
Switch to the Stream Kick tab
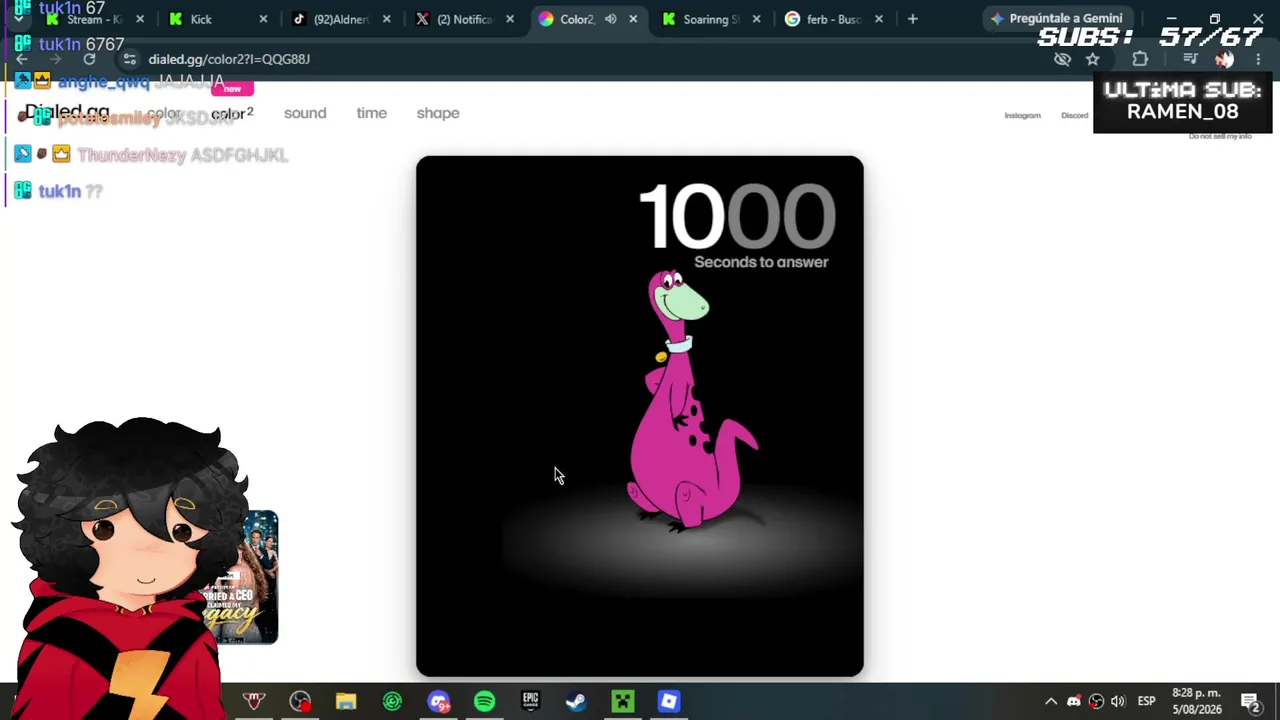point(96,19)
